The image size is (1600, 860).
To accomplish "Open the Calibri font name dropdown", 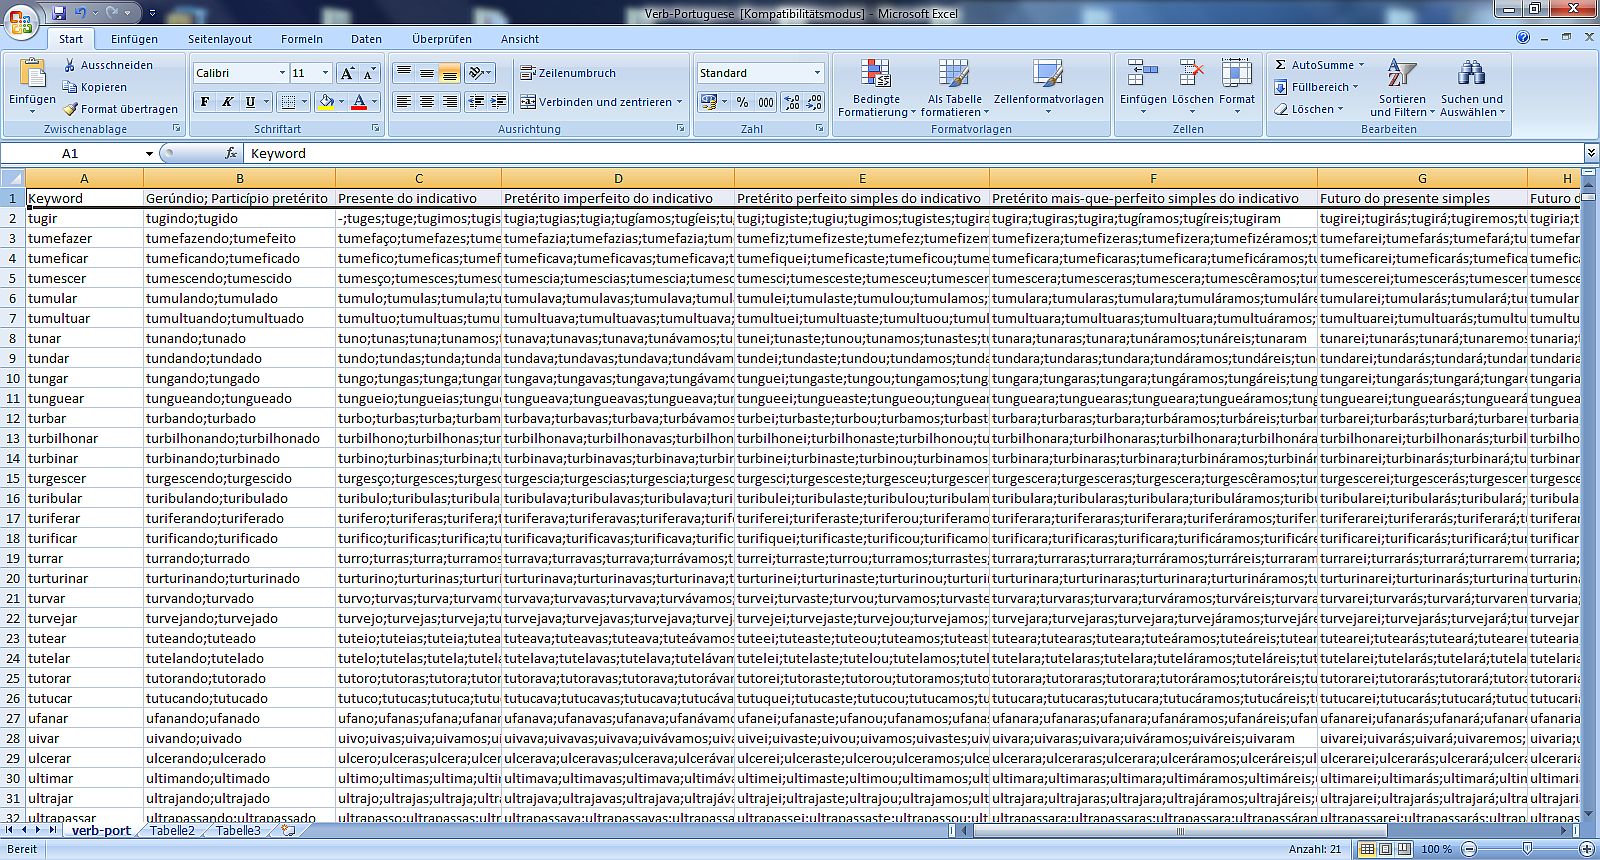I will tap(281, 73).
